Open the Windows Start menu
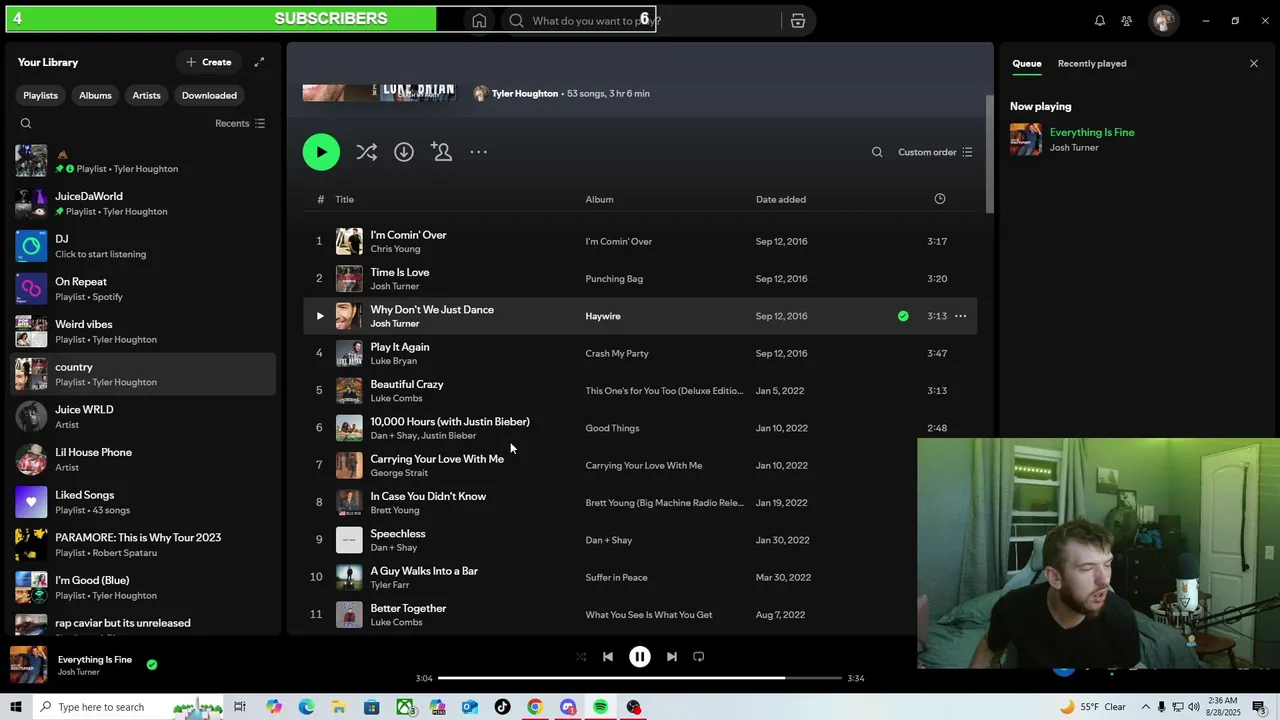The height and width of the screenshot is (720, 1280). (x=16, y=707)
